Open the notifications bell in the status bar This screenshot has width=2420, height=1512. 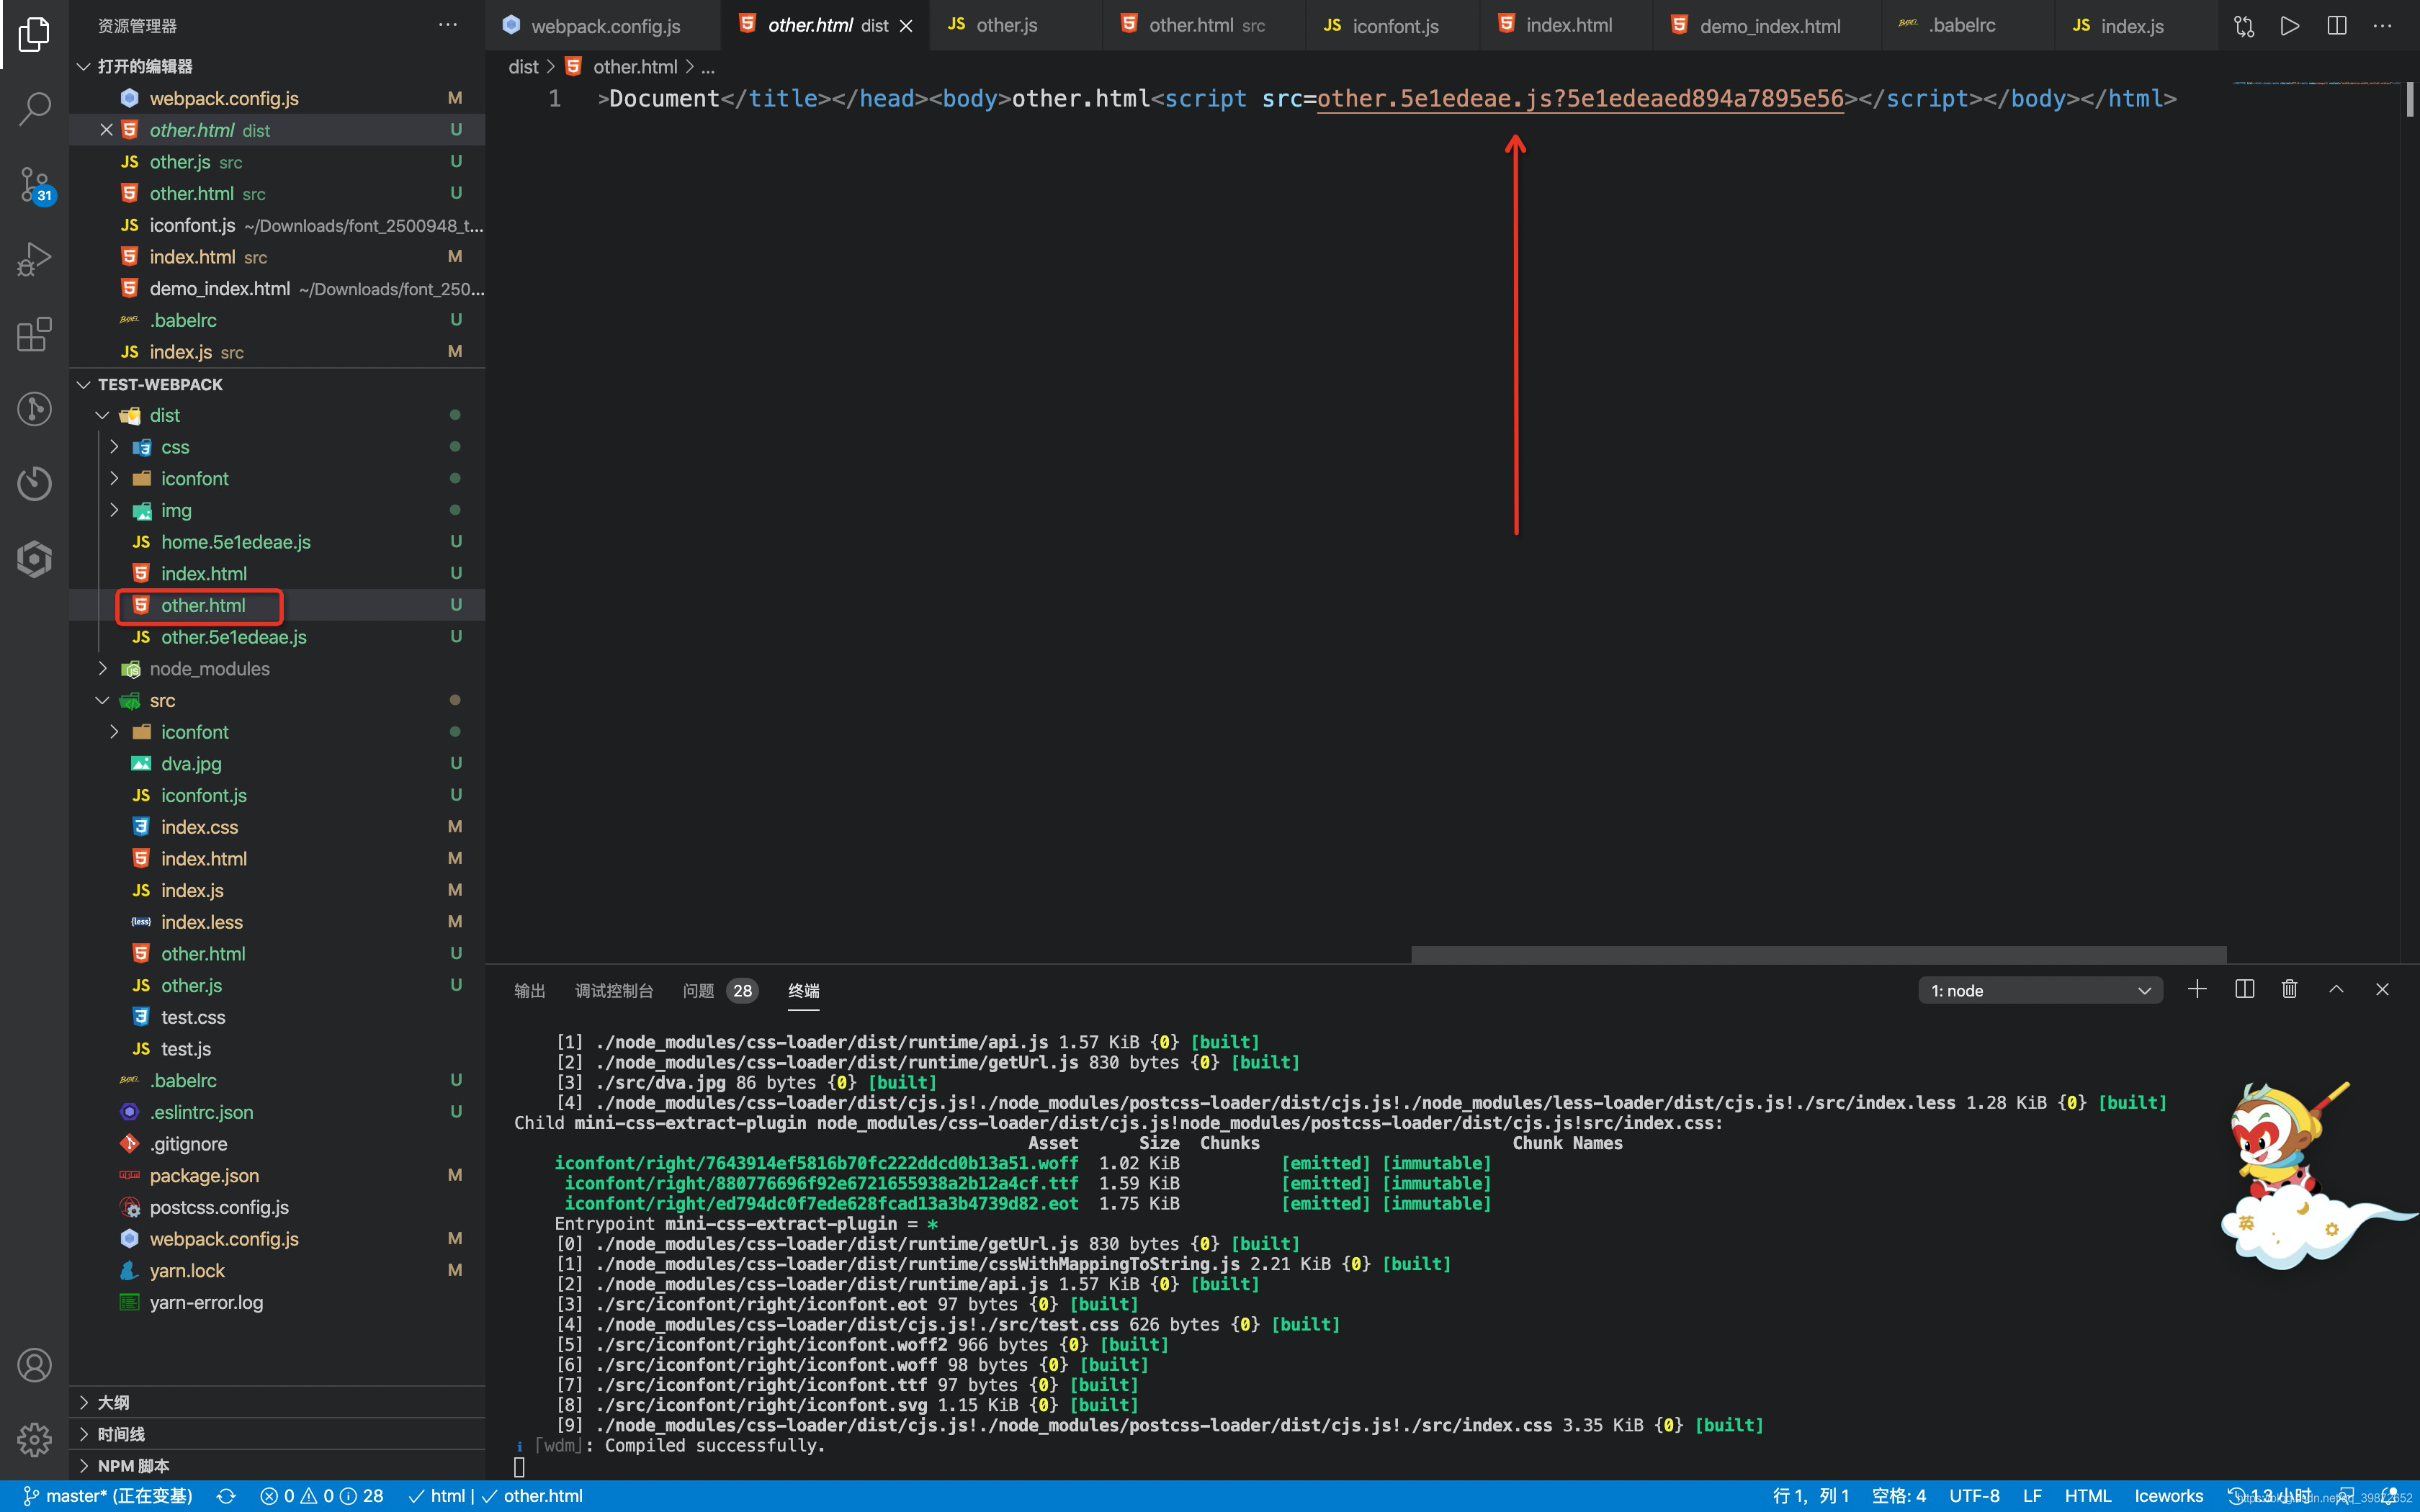(2390, 1496)
